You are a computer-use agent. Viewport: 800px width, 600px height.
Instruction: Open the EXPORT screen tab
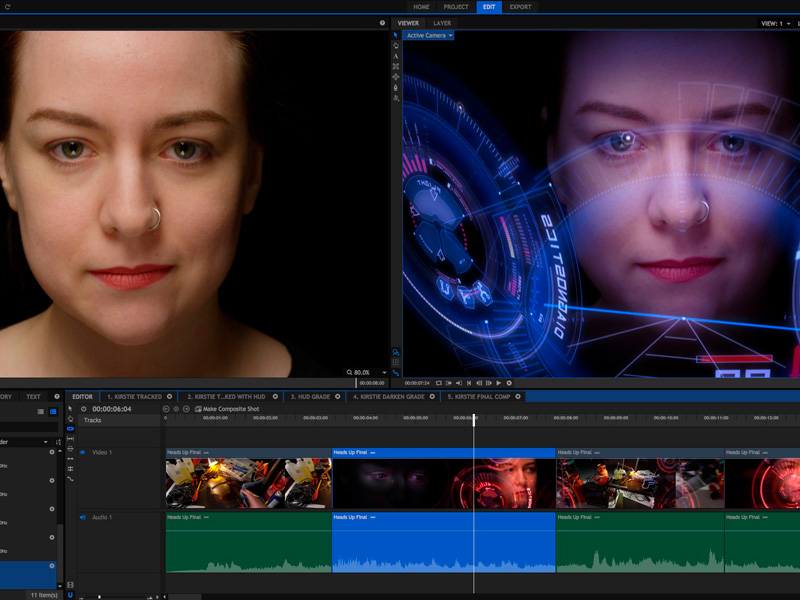coord(520,7)
